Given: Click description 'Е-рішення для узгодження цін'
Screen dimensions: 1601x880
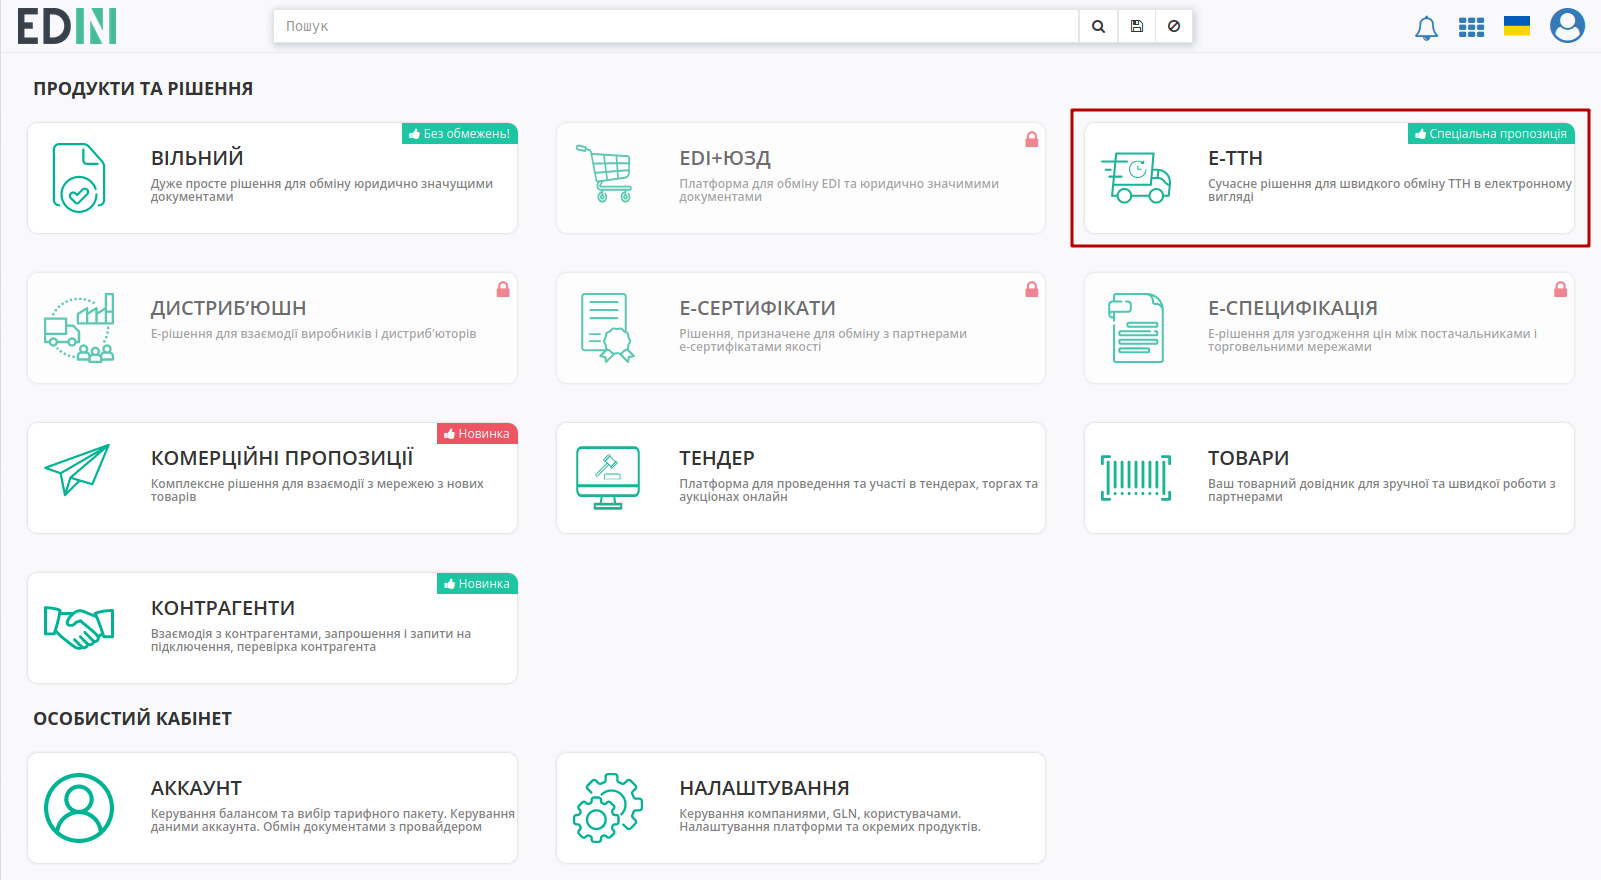Looking at the screenshot, I should (1372, 340).
